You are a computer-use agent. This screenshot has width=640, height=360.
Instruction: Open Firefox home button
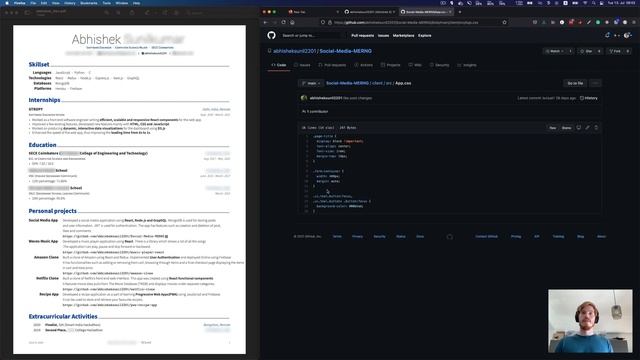coord(292,22)
